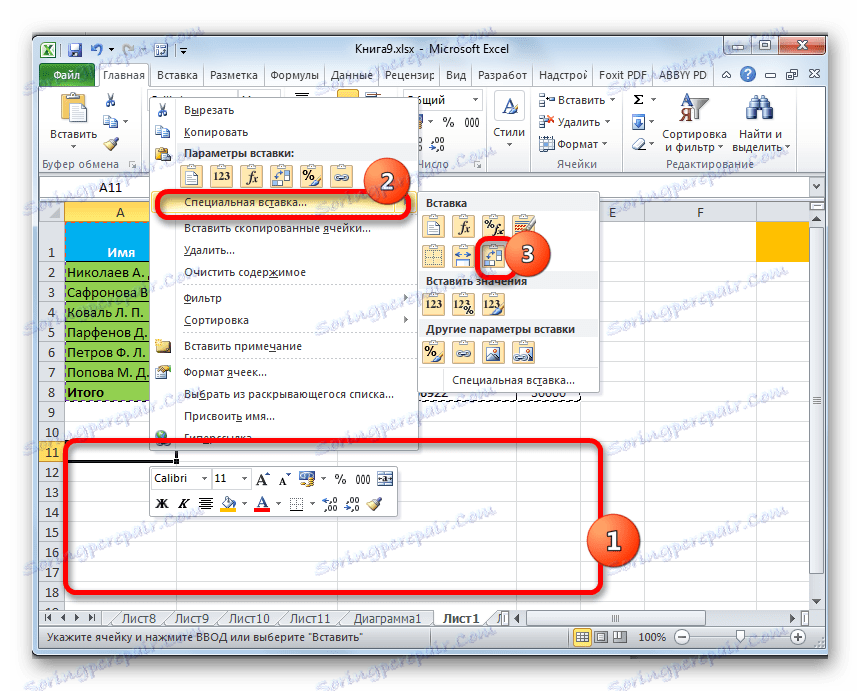Select the Transpose paste icon
The height and width of the screenshot is (691, 860).
click(494, 255)
